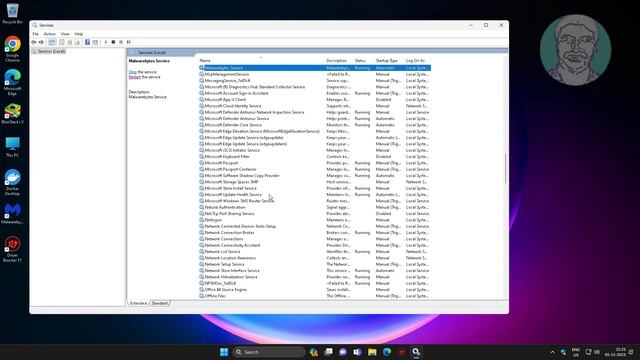This screenshot has height=360, width=640.
Task: Click the Refresh icon in toolbar
Action: (x=69, y=42)
